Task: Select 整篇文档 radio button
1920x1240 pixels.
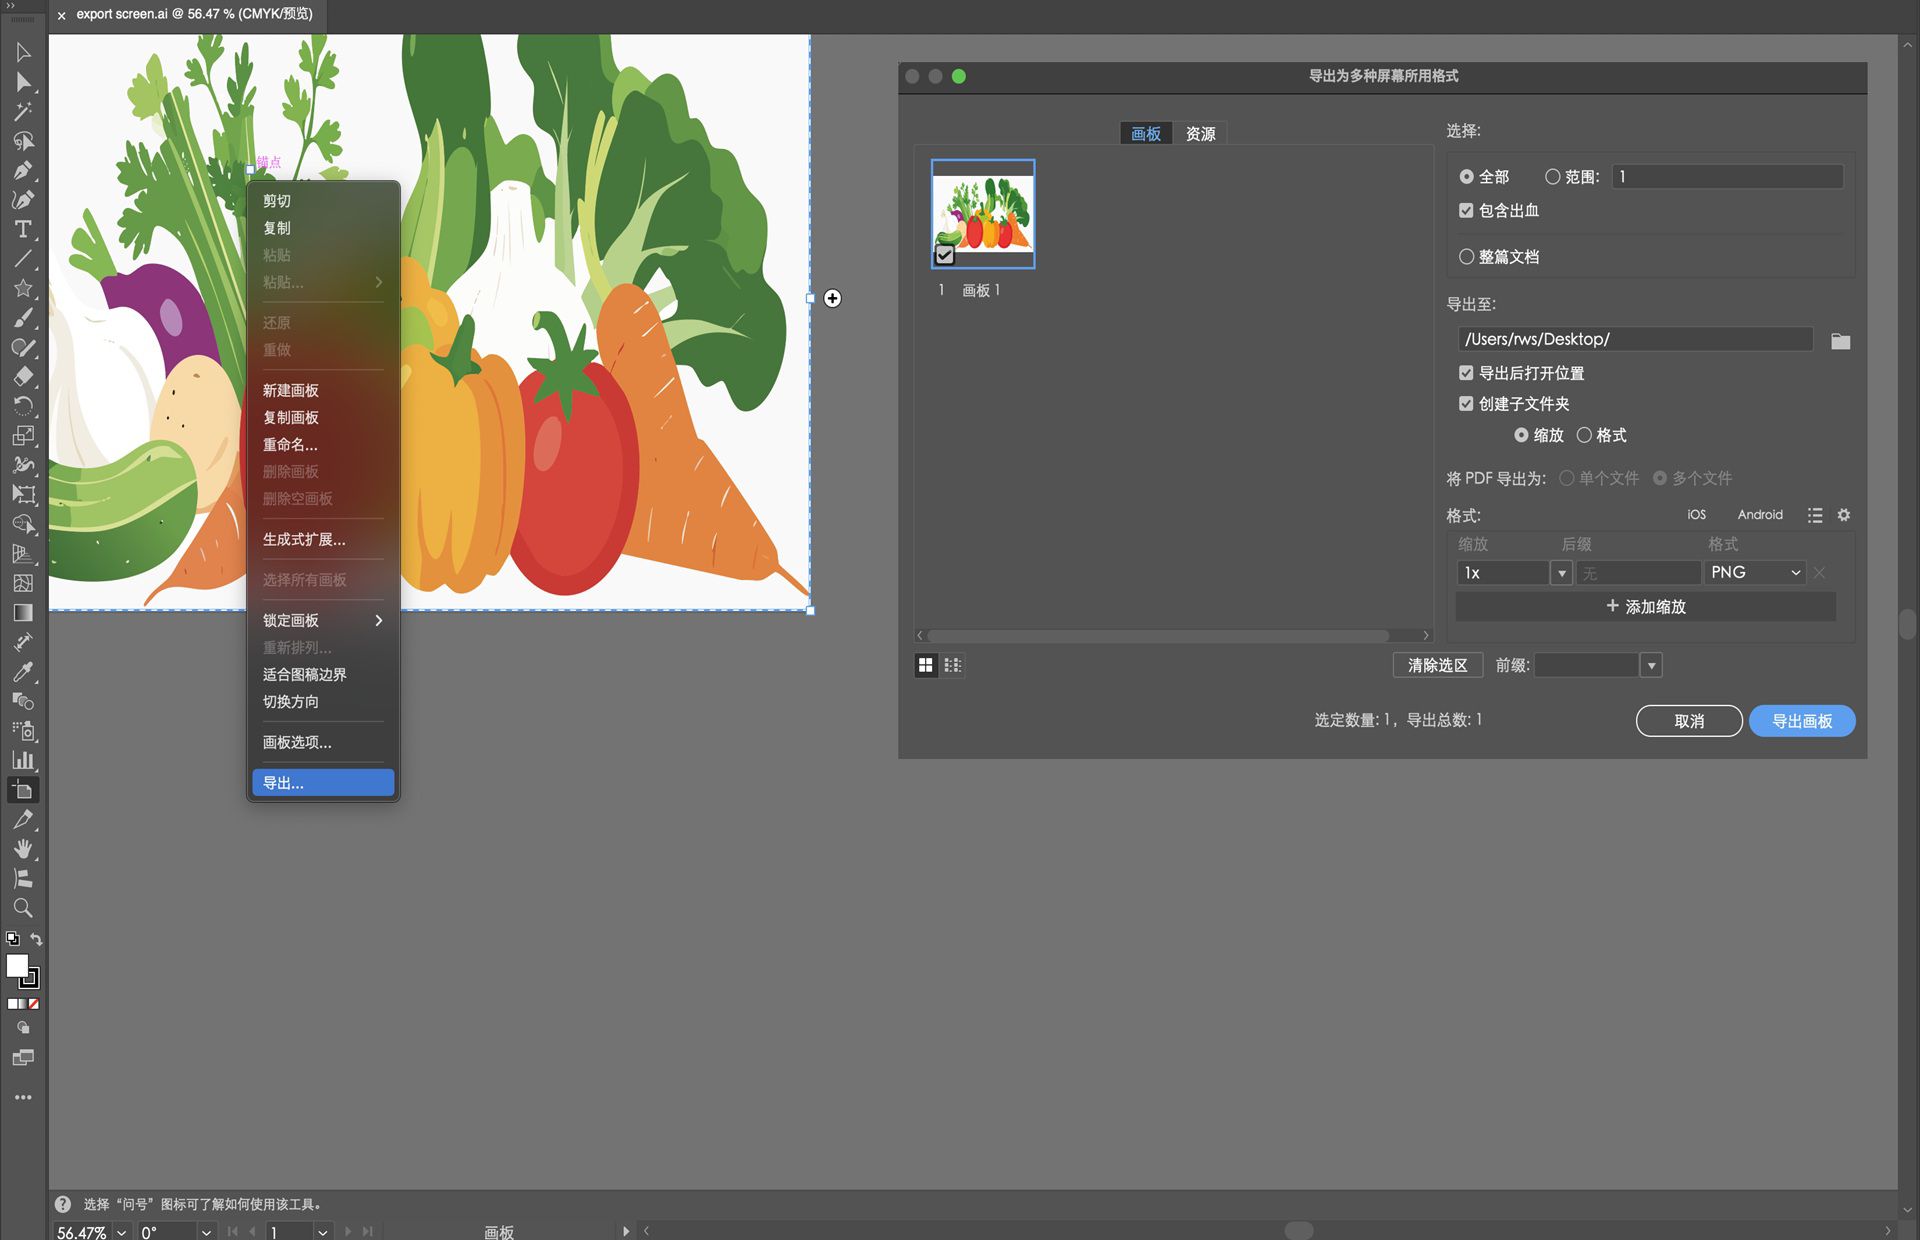Action: [x=1467, y=257]
